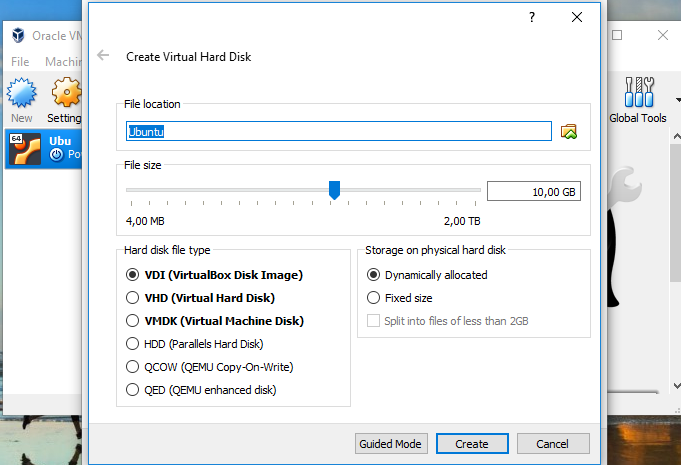Select QCOW (QEMU Copy-On-Write) type
This screenshot has width=681, height=465.
(x=209, y=367)
